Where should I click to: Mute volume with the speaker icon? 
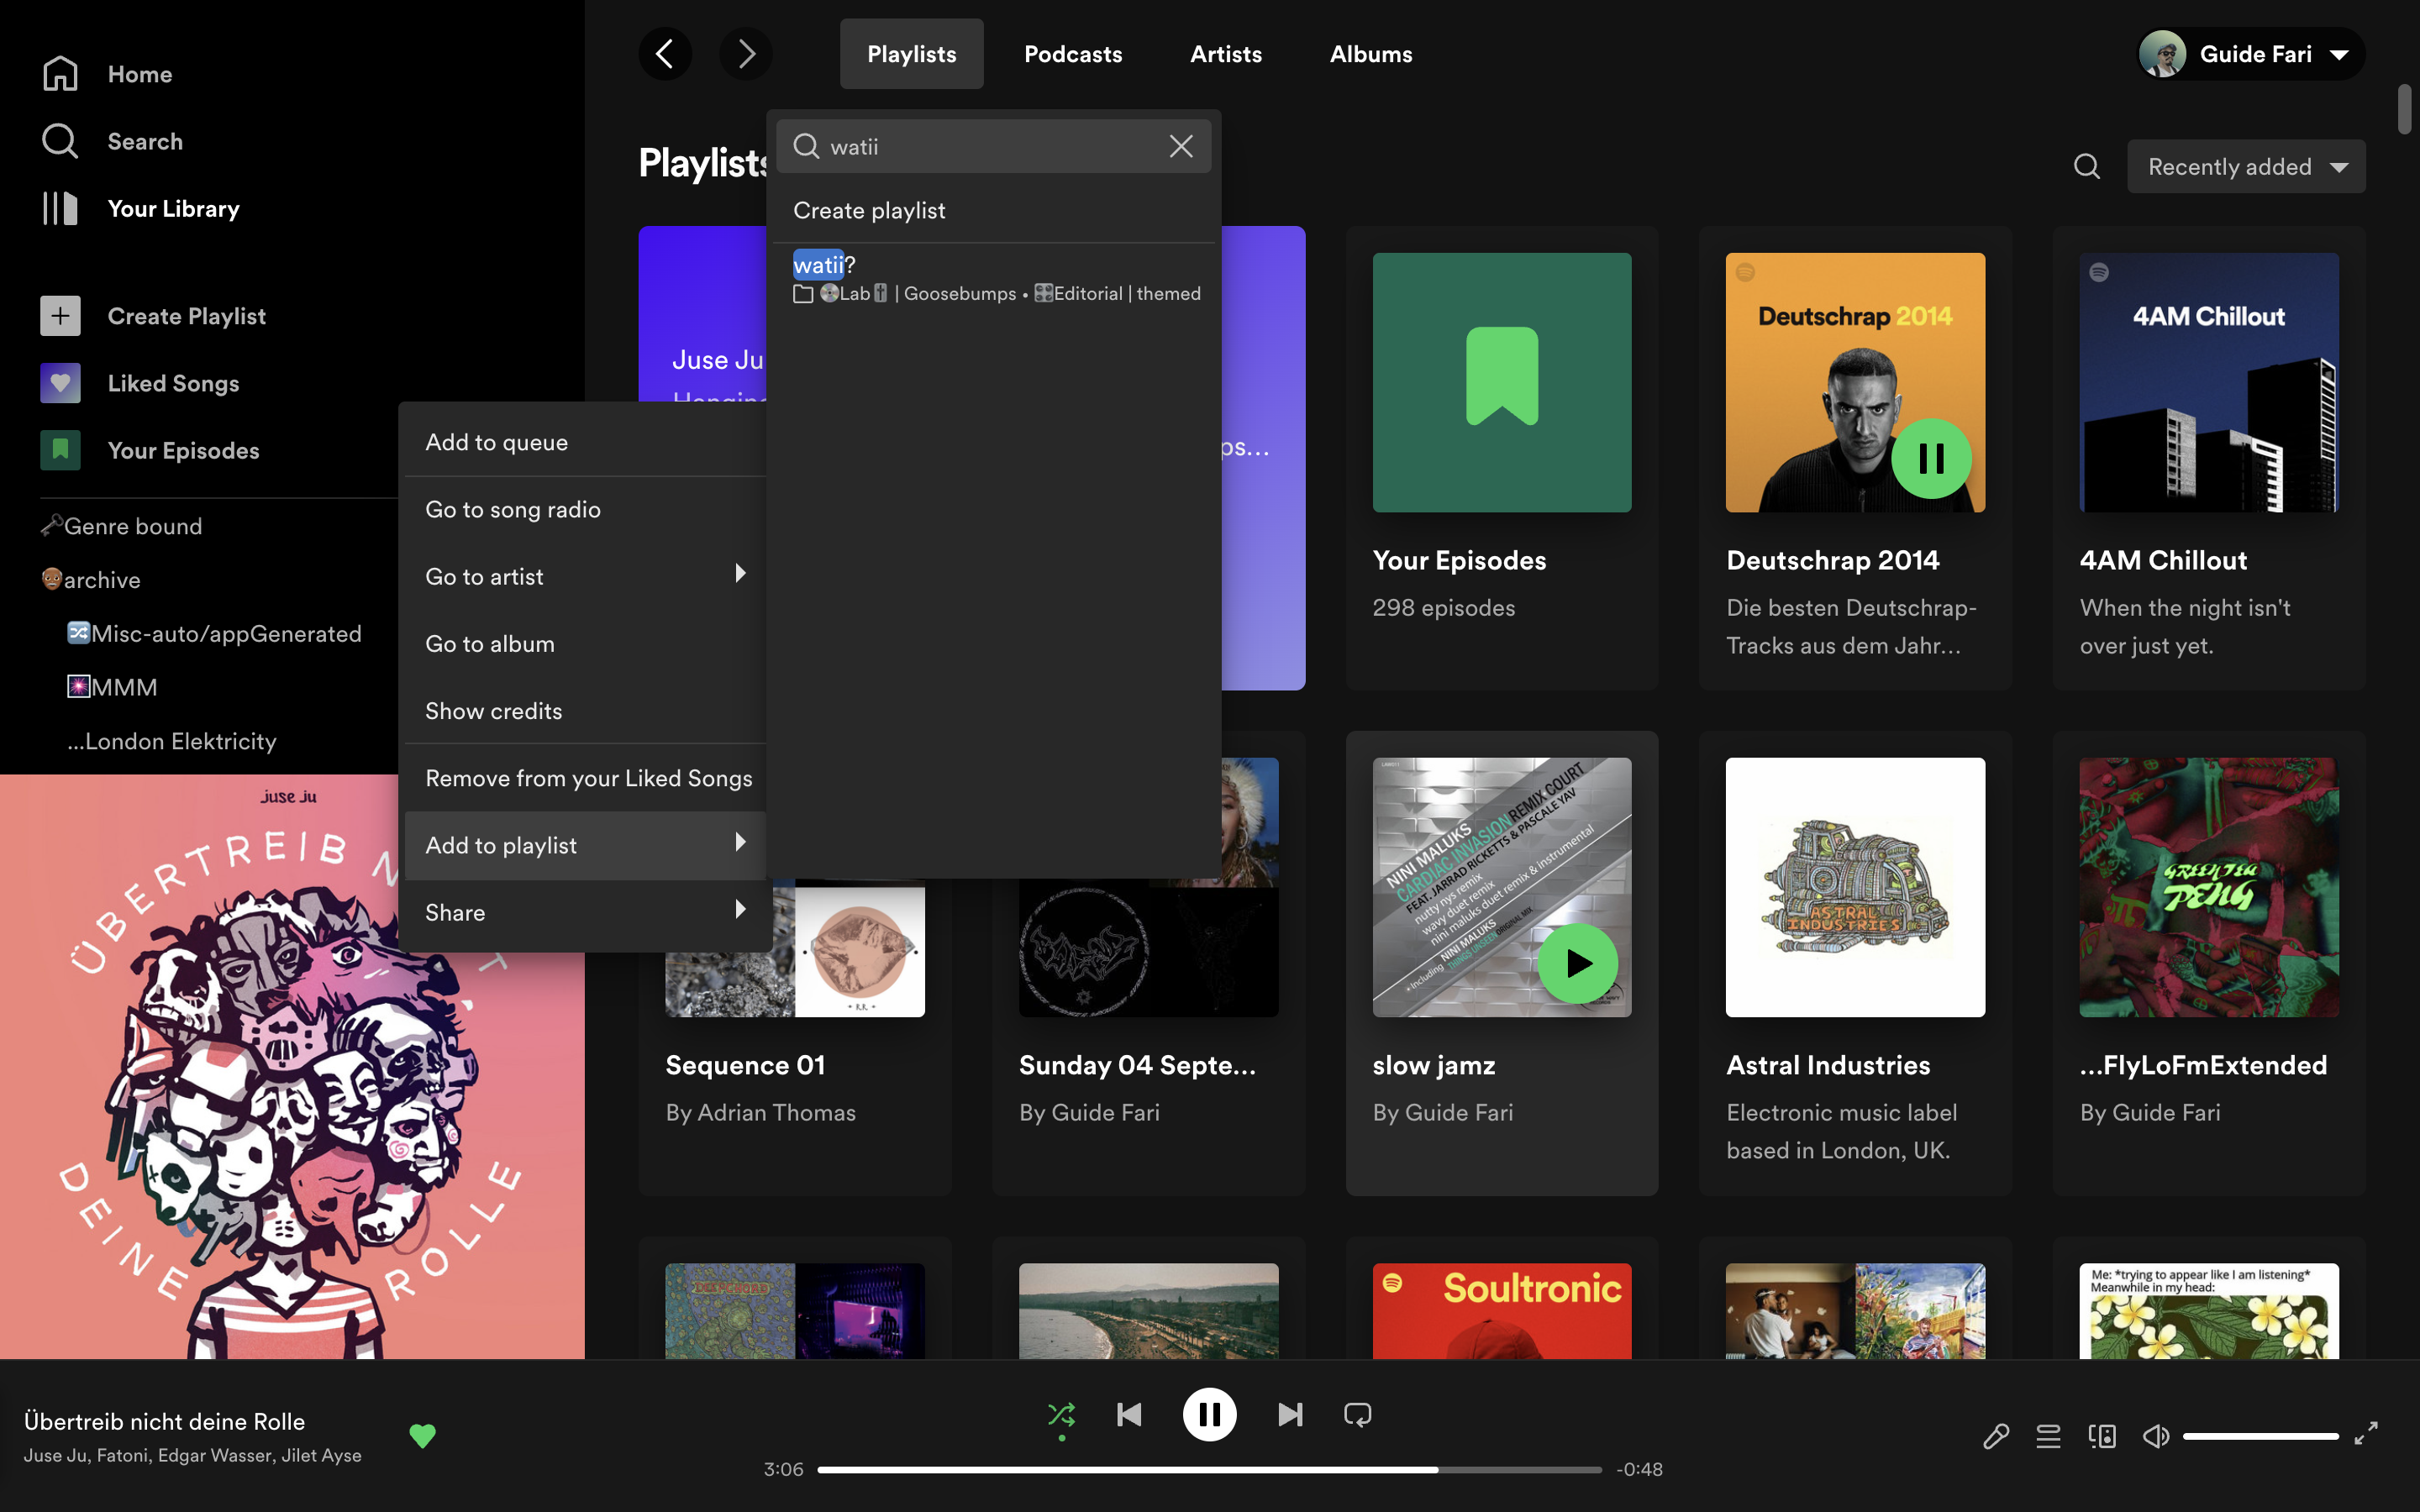[2156, 1436]
